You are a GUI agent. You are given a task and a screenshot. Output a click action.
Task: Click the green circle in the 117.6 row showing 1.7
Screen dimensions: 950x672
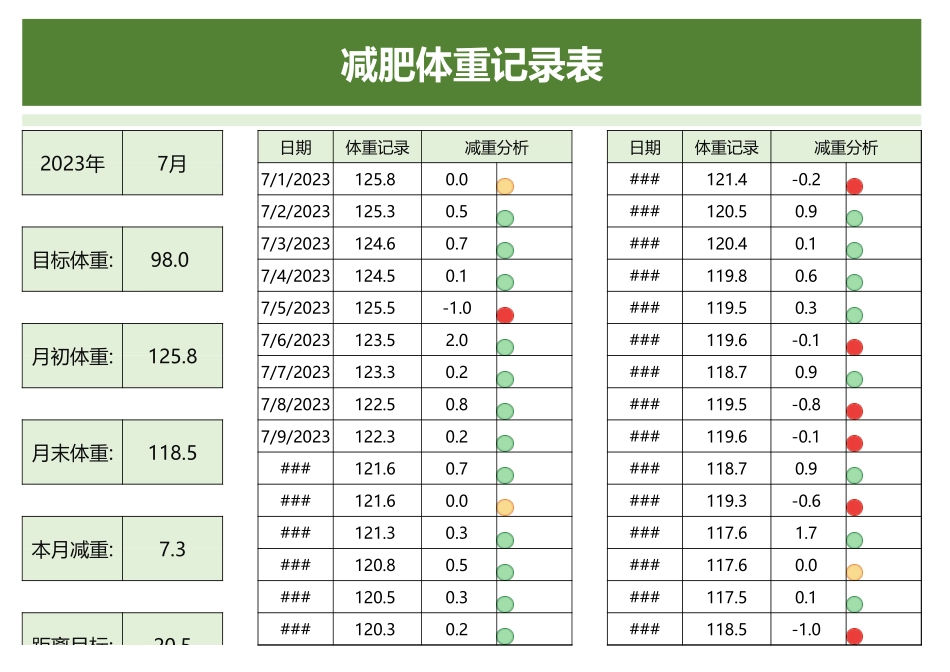pos(855,540)
